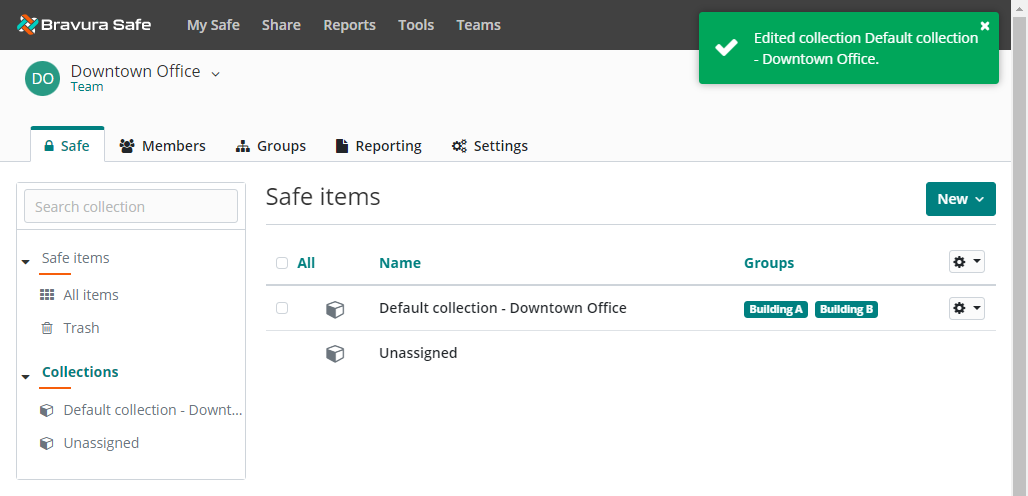Focus the Search collection input field
Image resolution: width=1028 pixels, height=496 pixels.
(131, 206)
